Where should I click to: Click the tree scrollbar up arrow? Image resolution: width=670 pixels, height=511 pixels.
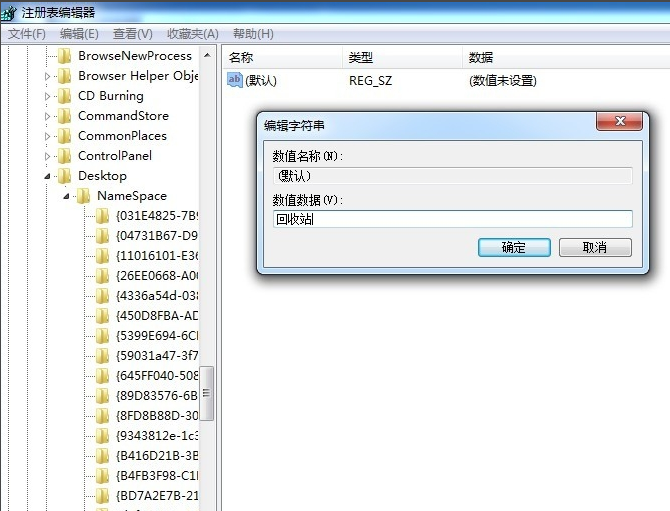click(x=207, y=56)
